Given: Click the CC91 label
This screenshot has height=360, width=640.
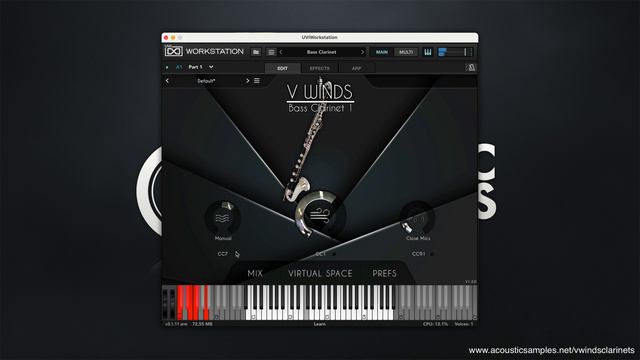Looking at the screenshot, I should tap(418, 254).
